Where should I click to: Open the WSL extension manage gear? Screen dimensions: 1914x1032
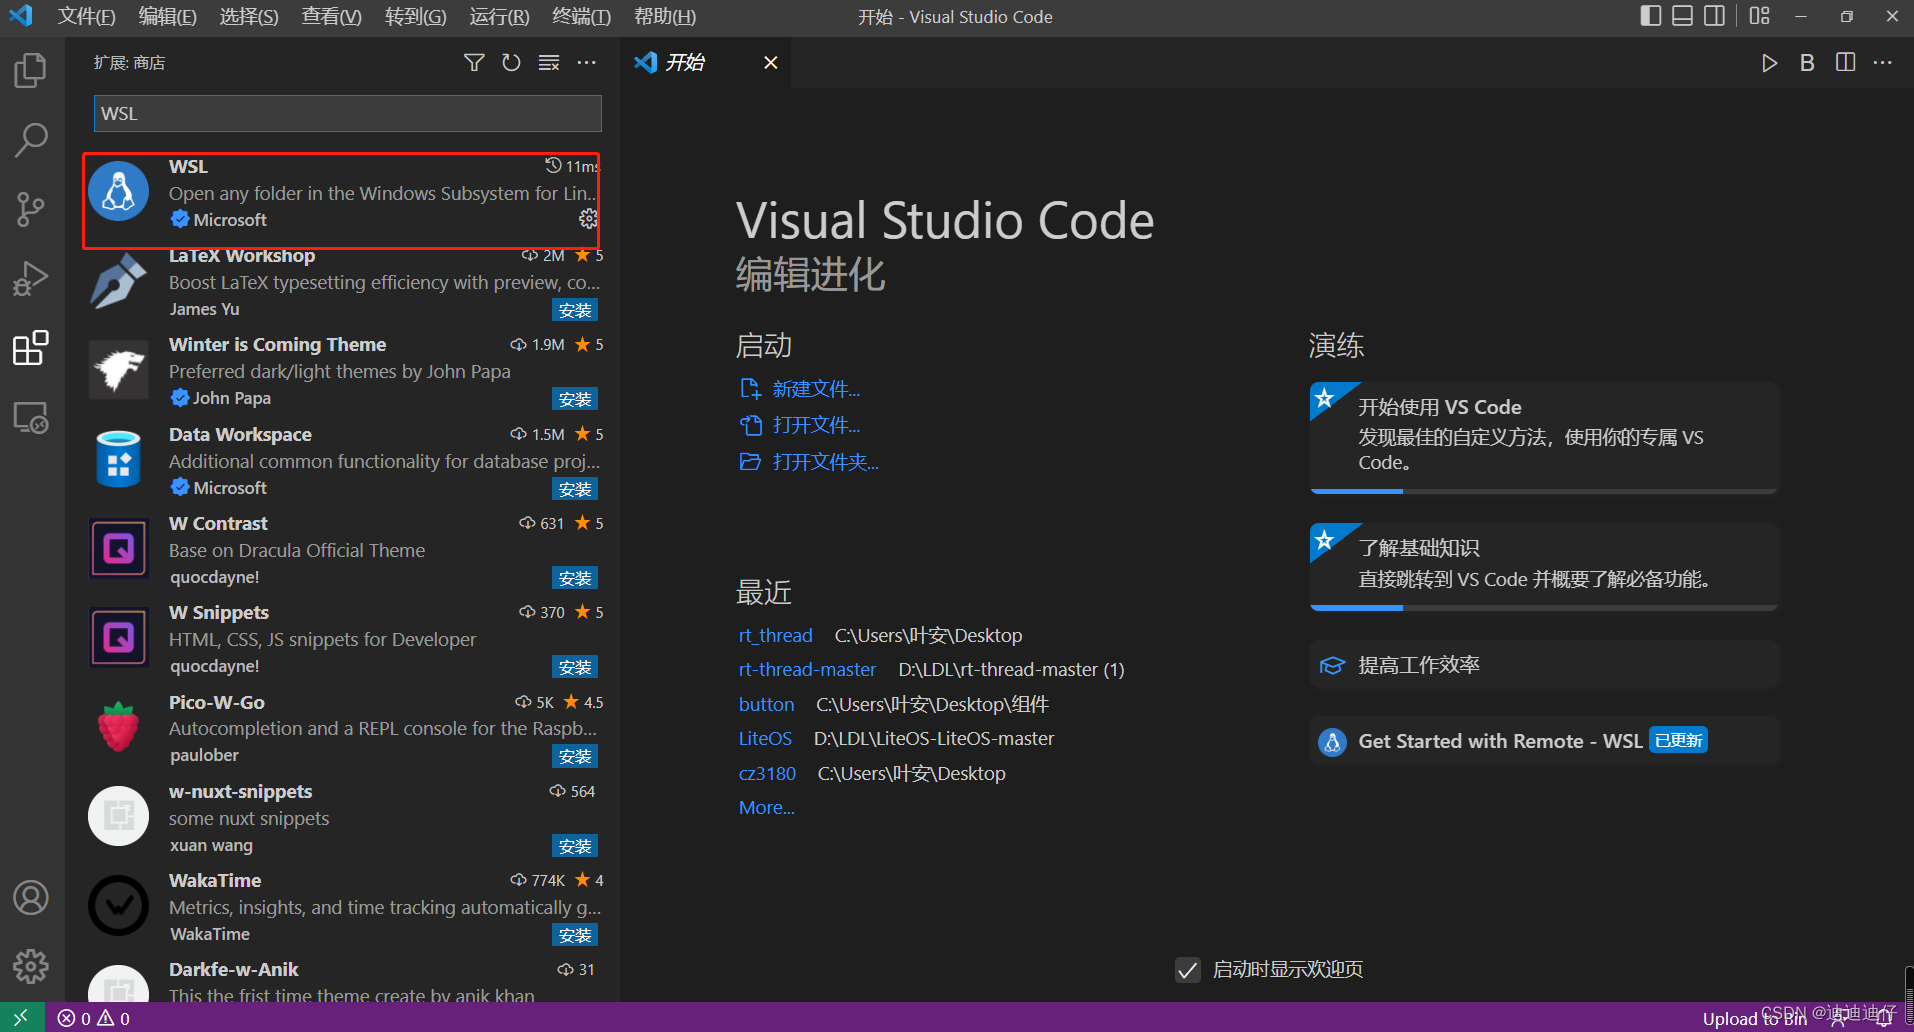(588, 218)
